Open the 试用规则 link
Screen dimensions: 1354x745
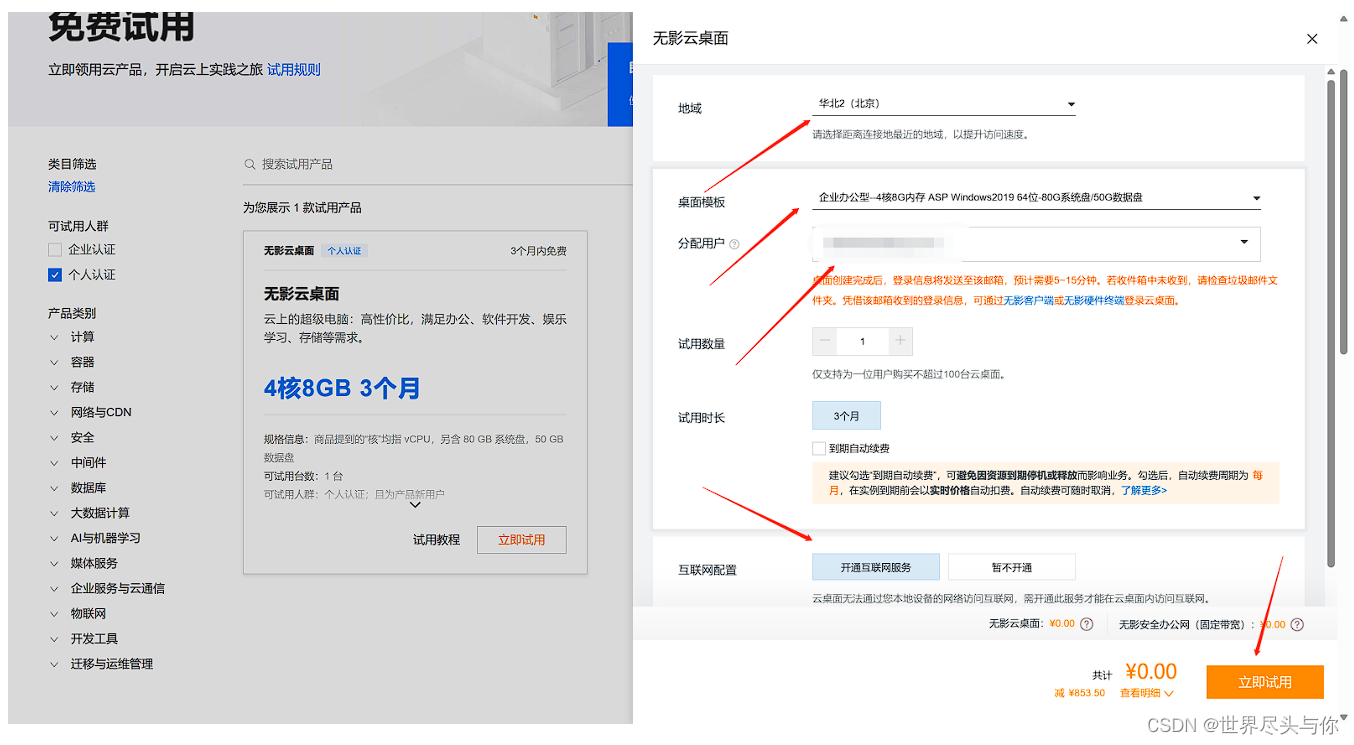(294, 70)
